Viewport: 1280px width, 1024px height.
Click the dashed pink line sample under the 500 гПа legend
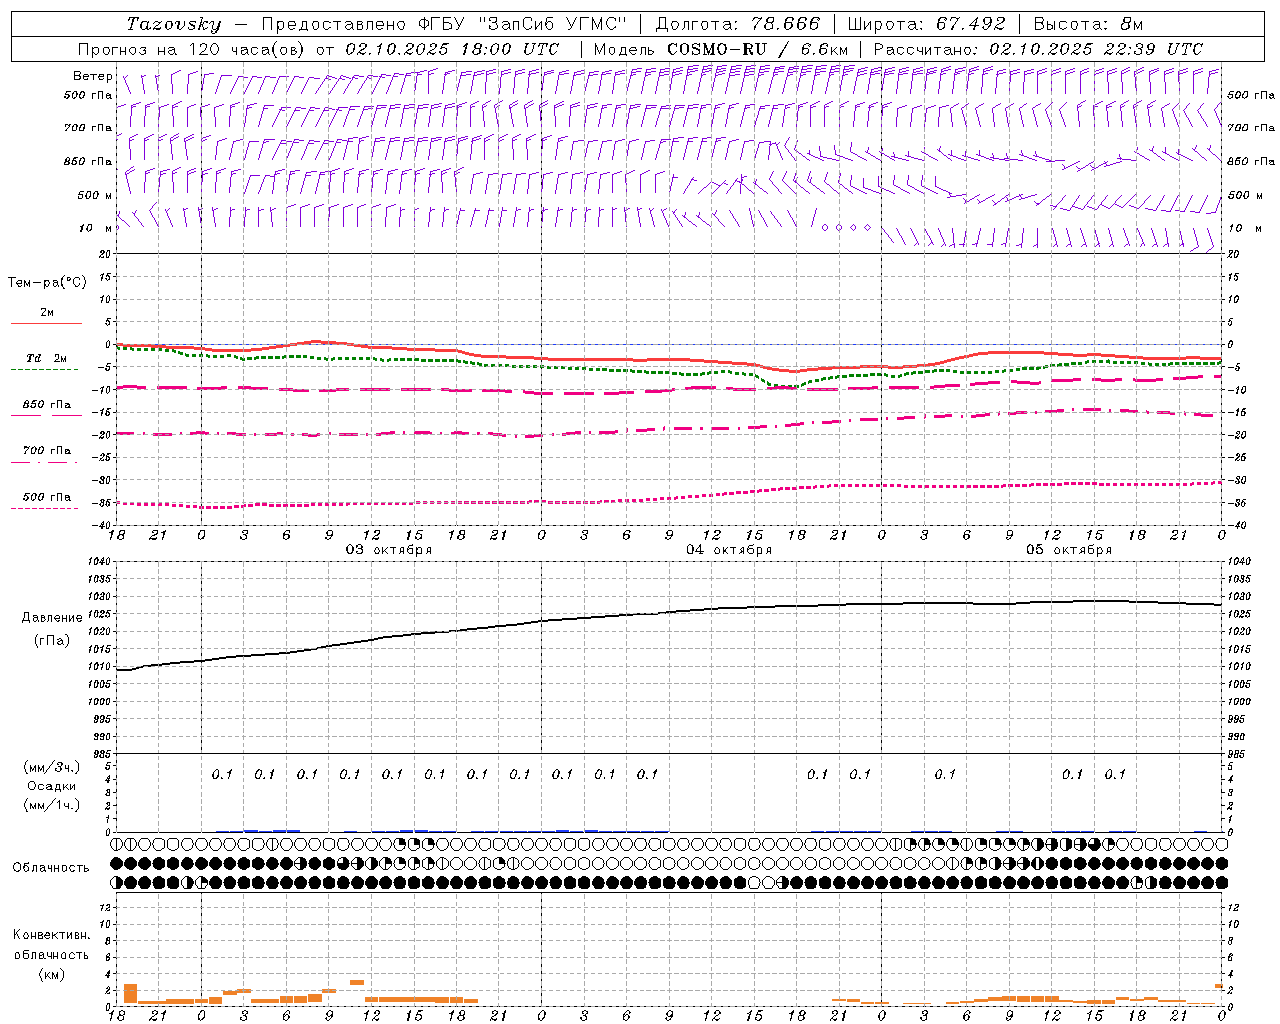44,508
